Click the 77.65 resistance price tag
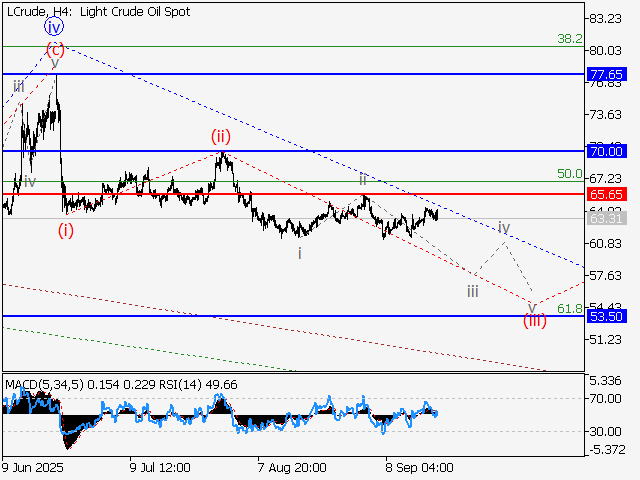 tap(607, 75)
